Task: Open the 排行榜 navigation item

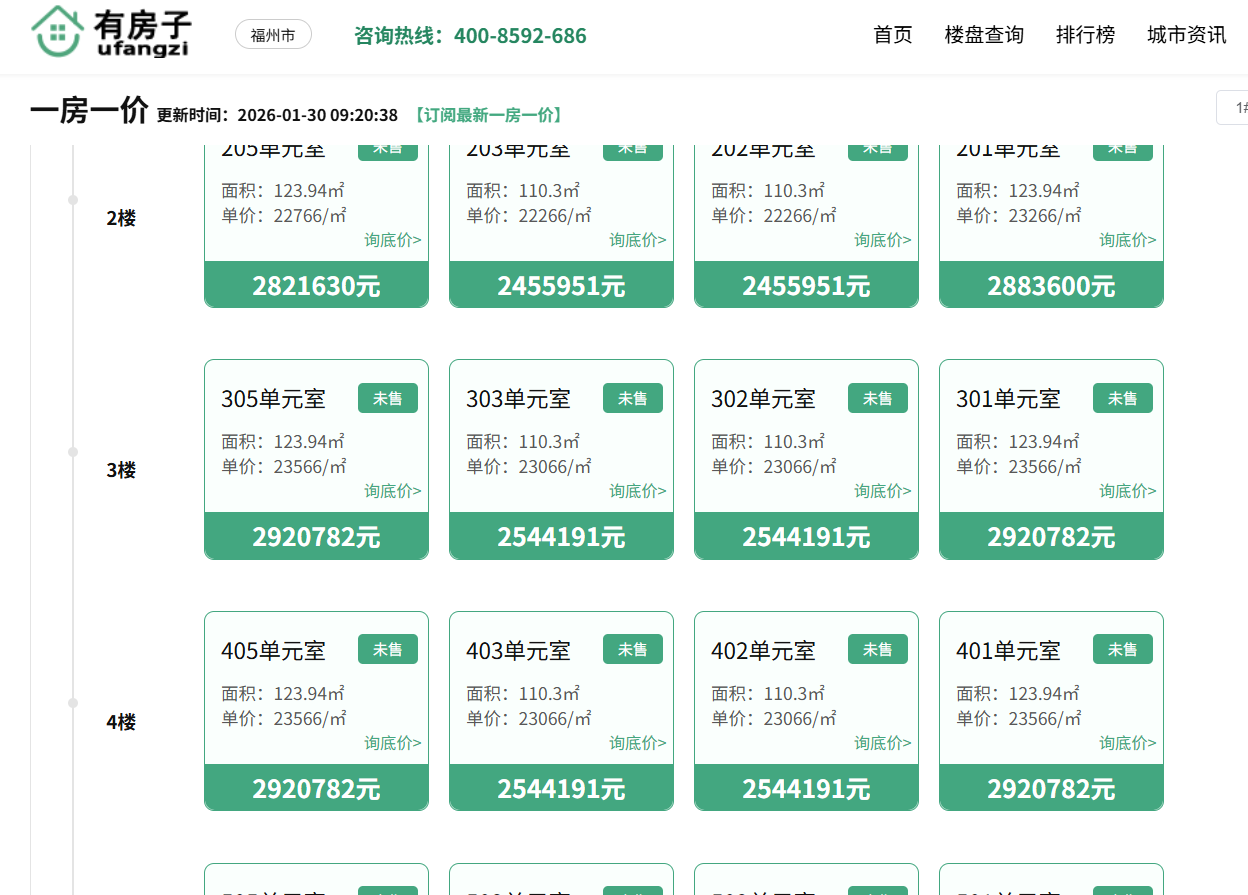Action: 1085,35
